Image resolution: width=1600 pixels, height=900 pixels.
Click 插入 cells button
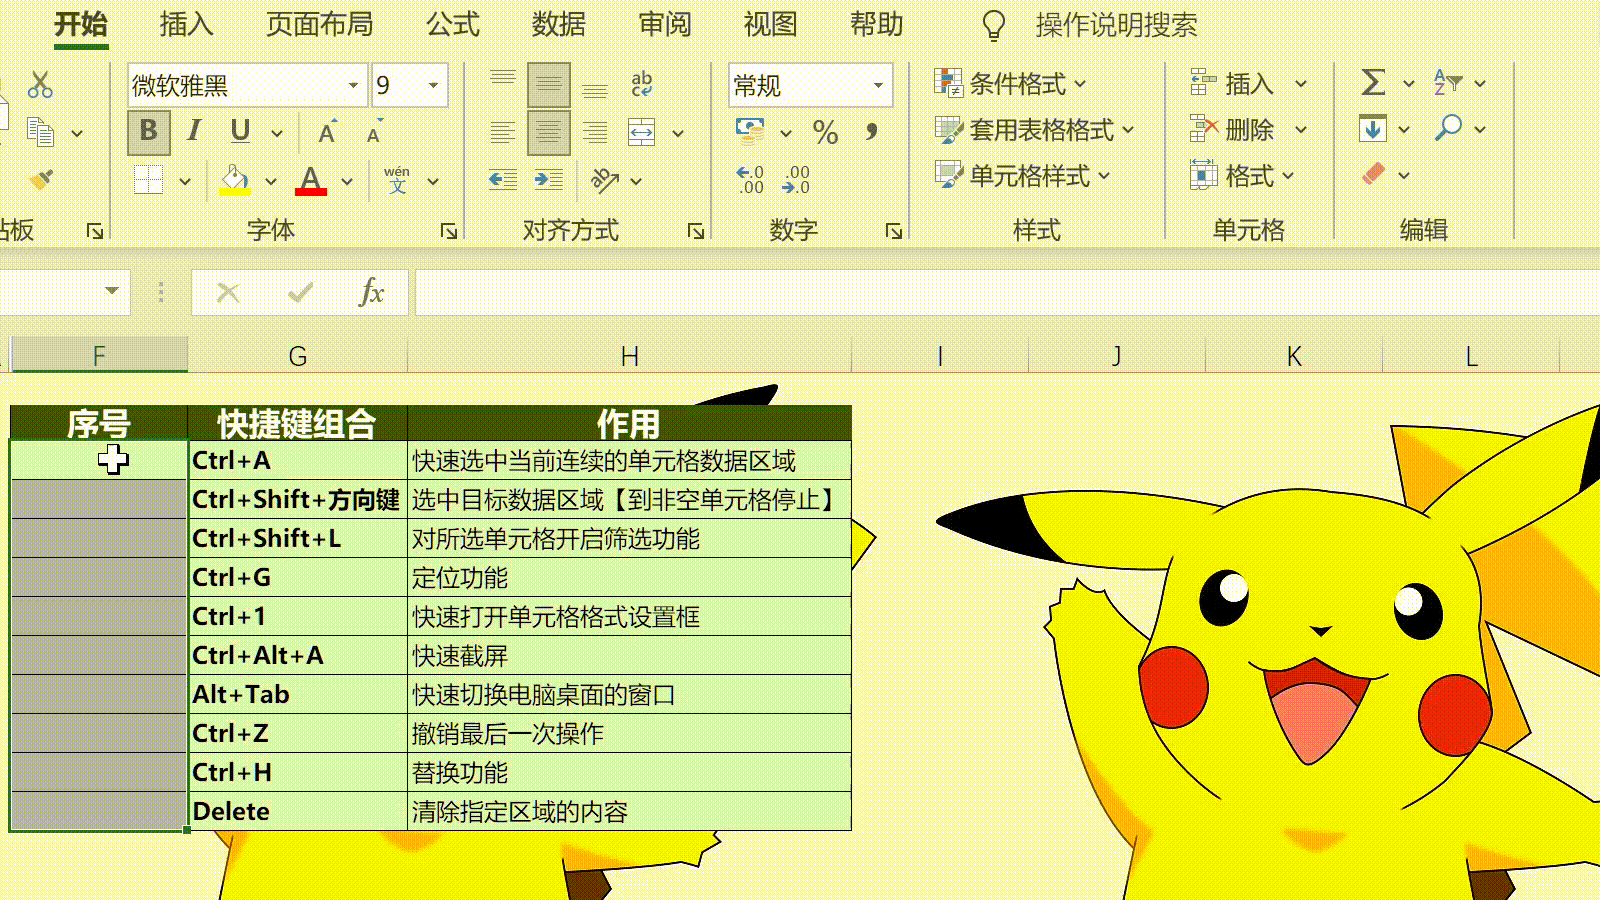[x=1232, y=84]
